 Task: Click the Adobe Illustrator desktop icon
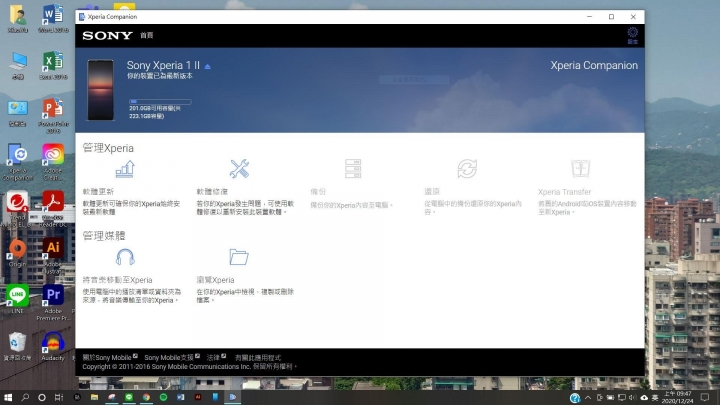click(x=53, y=255)
